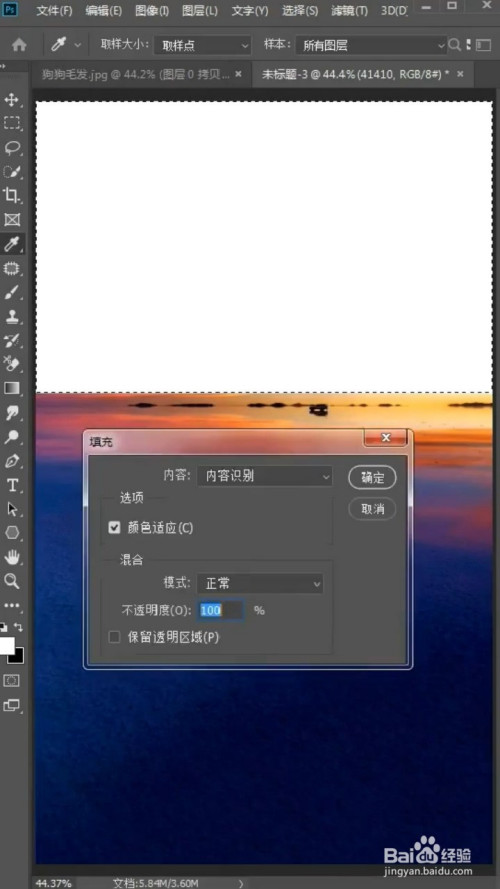Select the Frame tool
This screenshot has height=889, width=500.
coord(11,219)
